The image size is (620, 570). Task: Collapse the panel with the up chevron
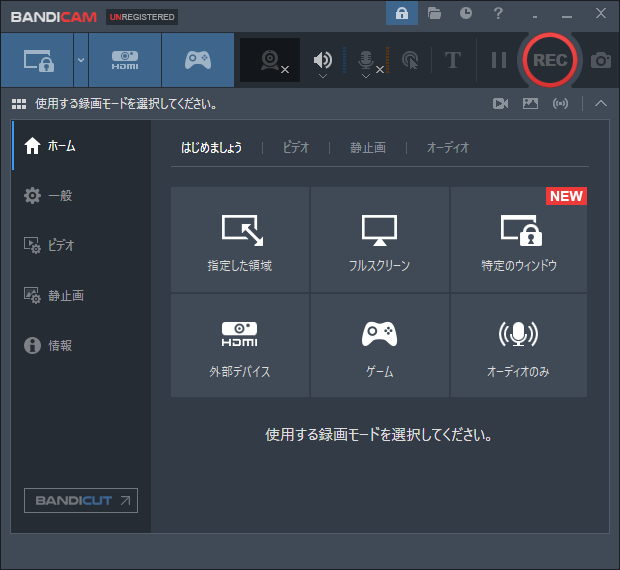coord(601,104)
